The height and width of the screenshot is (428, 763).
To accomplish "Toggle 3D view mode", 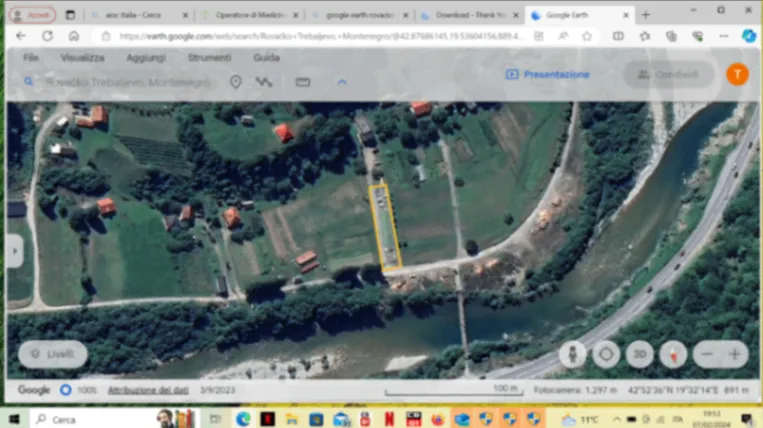I will 639,355.
